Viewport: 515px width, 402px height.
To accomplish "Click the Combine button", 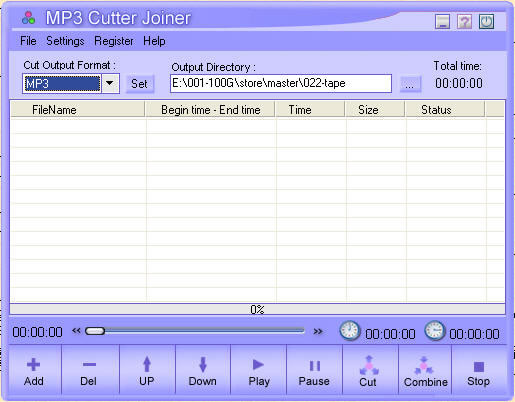I will click(425, 371).
